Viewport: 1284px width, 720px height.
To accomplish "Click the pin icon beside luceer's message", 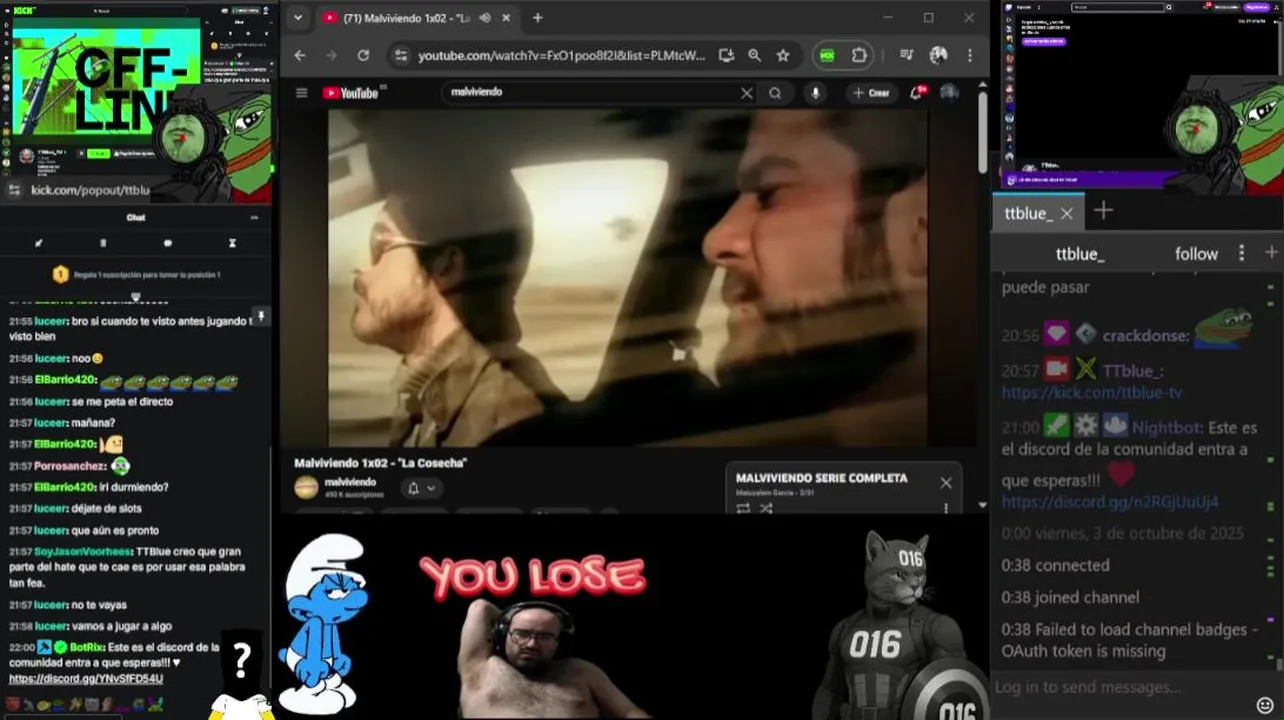I will coord(260,316).
